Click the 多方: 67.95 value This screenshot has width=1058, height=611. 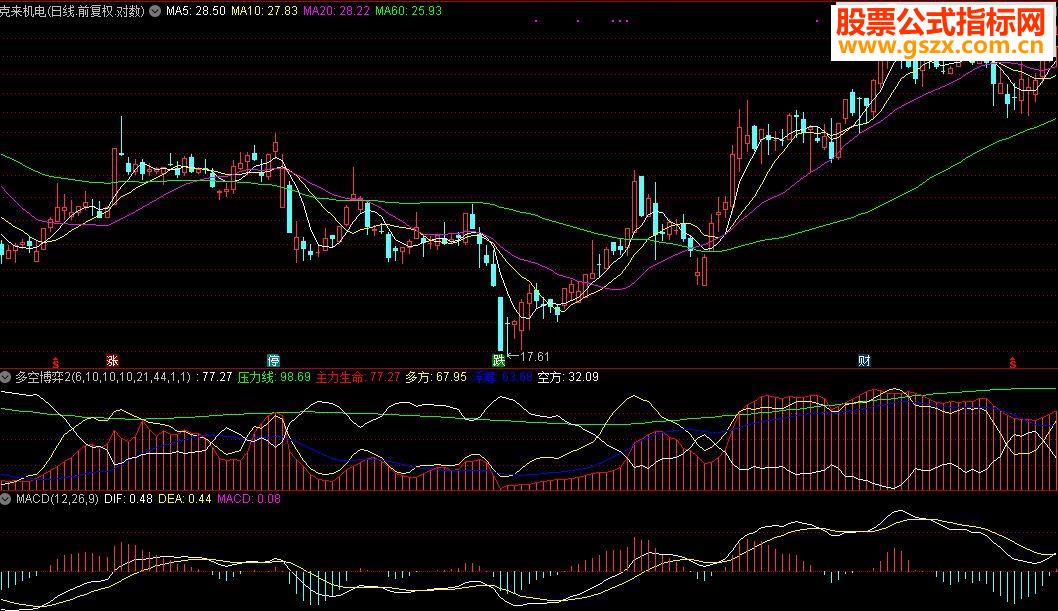pyautogui.click(x=436, y=377)
